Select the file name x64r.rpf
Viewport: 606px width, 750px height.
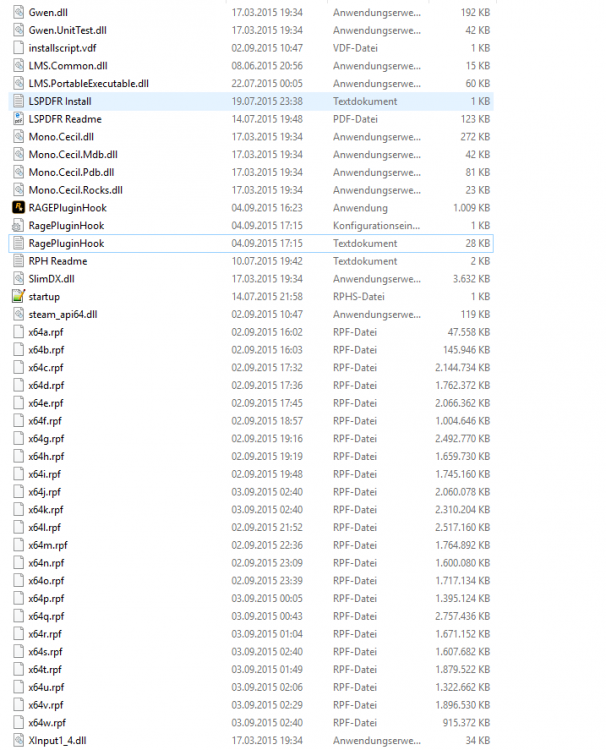tap(45, 634)
